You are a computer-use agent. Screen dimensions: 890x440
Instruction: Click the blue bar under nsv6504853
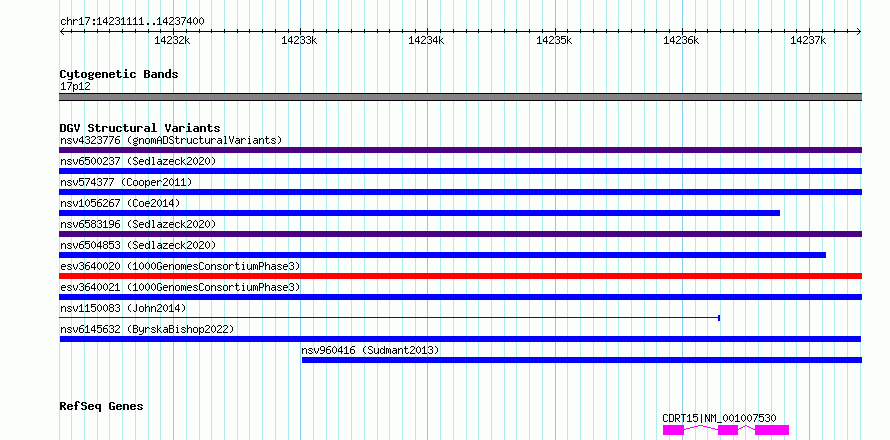click(443, 255)
